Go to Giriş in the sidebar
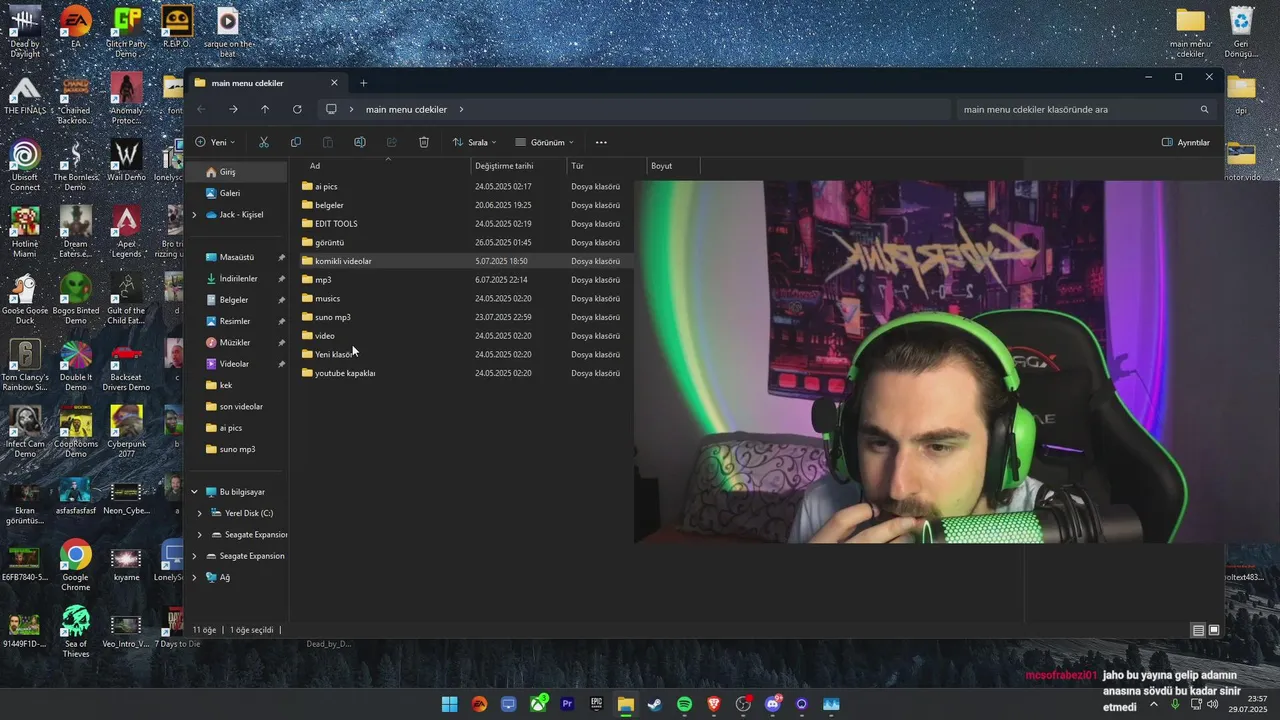 click(x=238, y=172)
